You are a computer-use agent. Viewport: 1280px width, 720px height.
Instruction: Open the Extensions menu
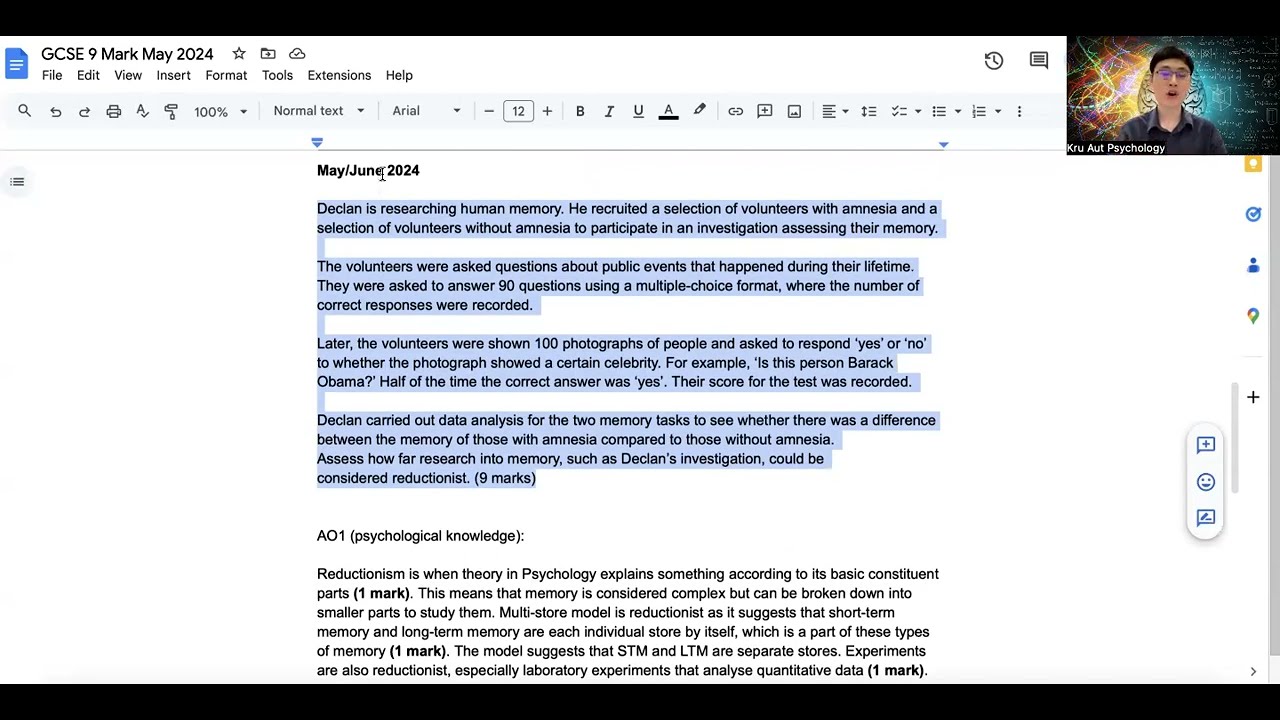pos(339,76)
